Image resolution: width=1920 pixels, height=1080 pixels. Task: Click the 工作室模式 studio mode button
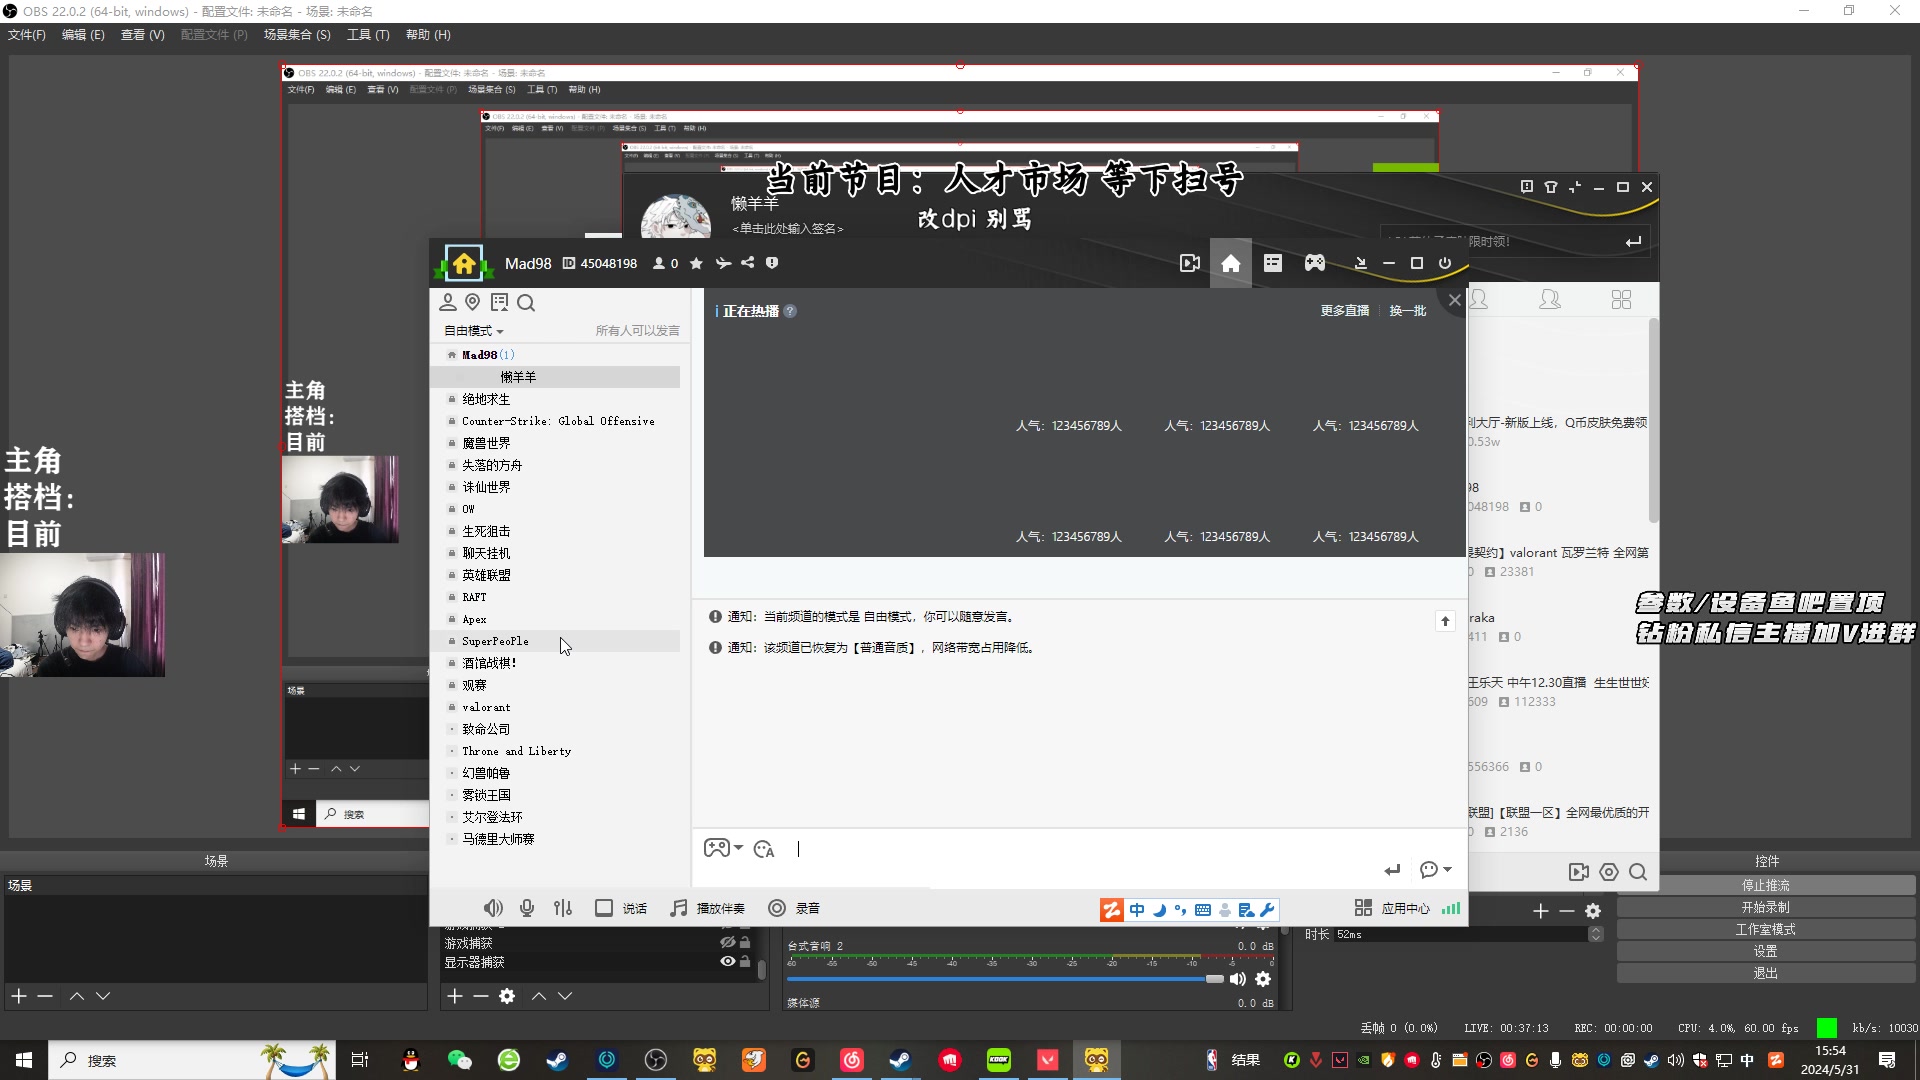click(1766, 929)
